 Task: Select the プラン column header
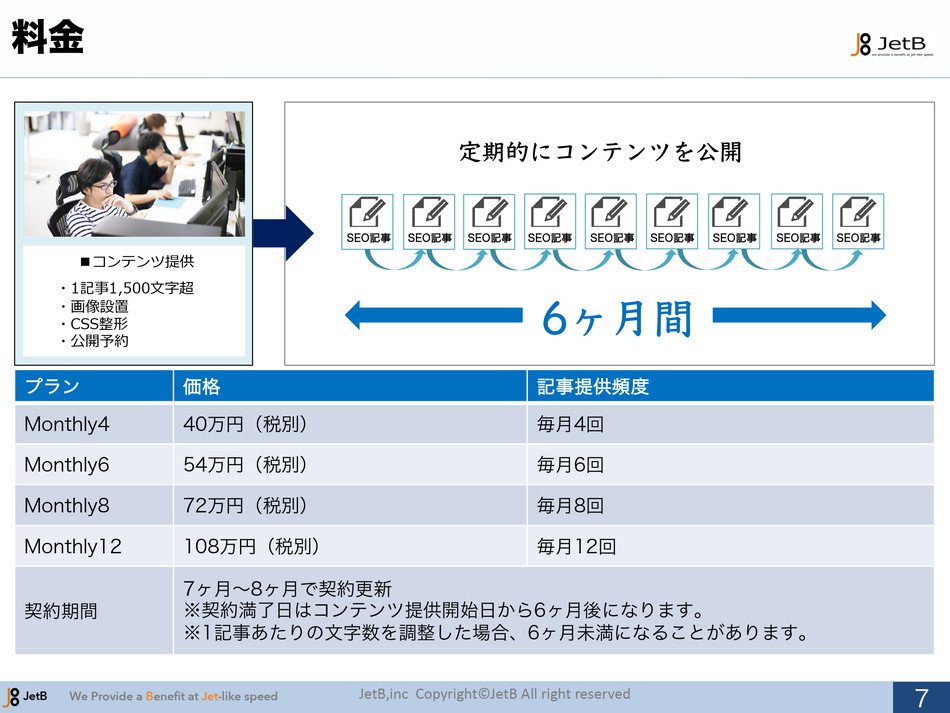(94, 386)
